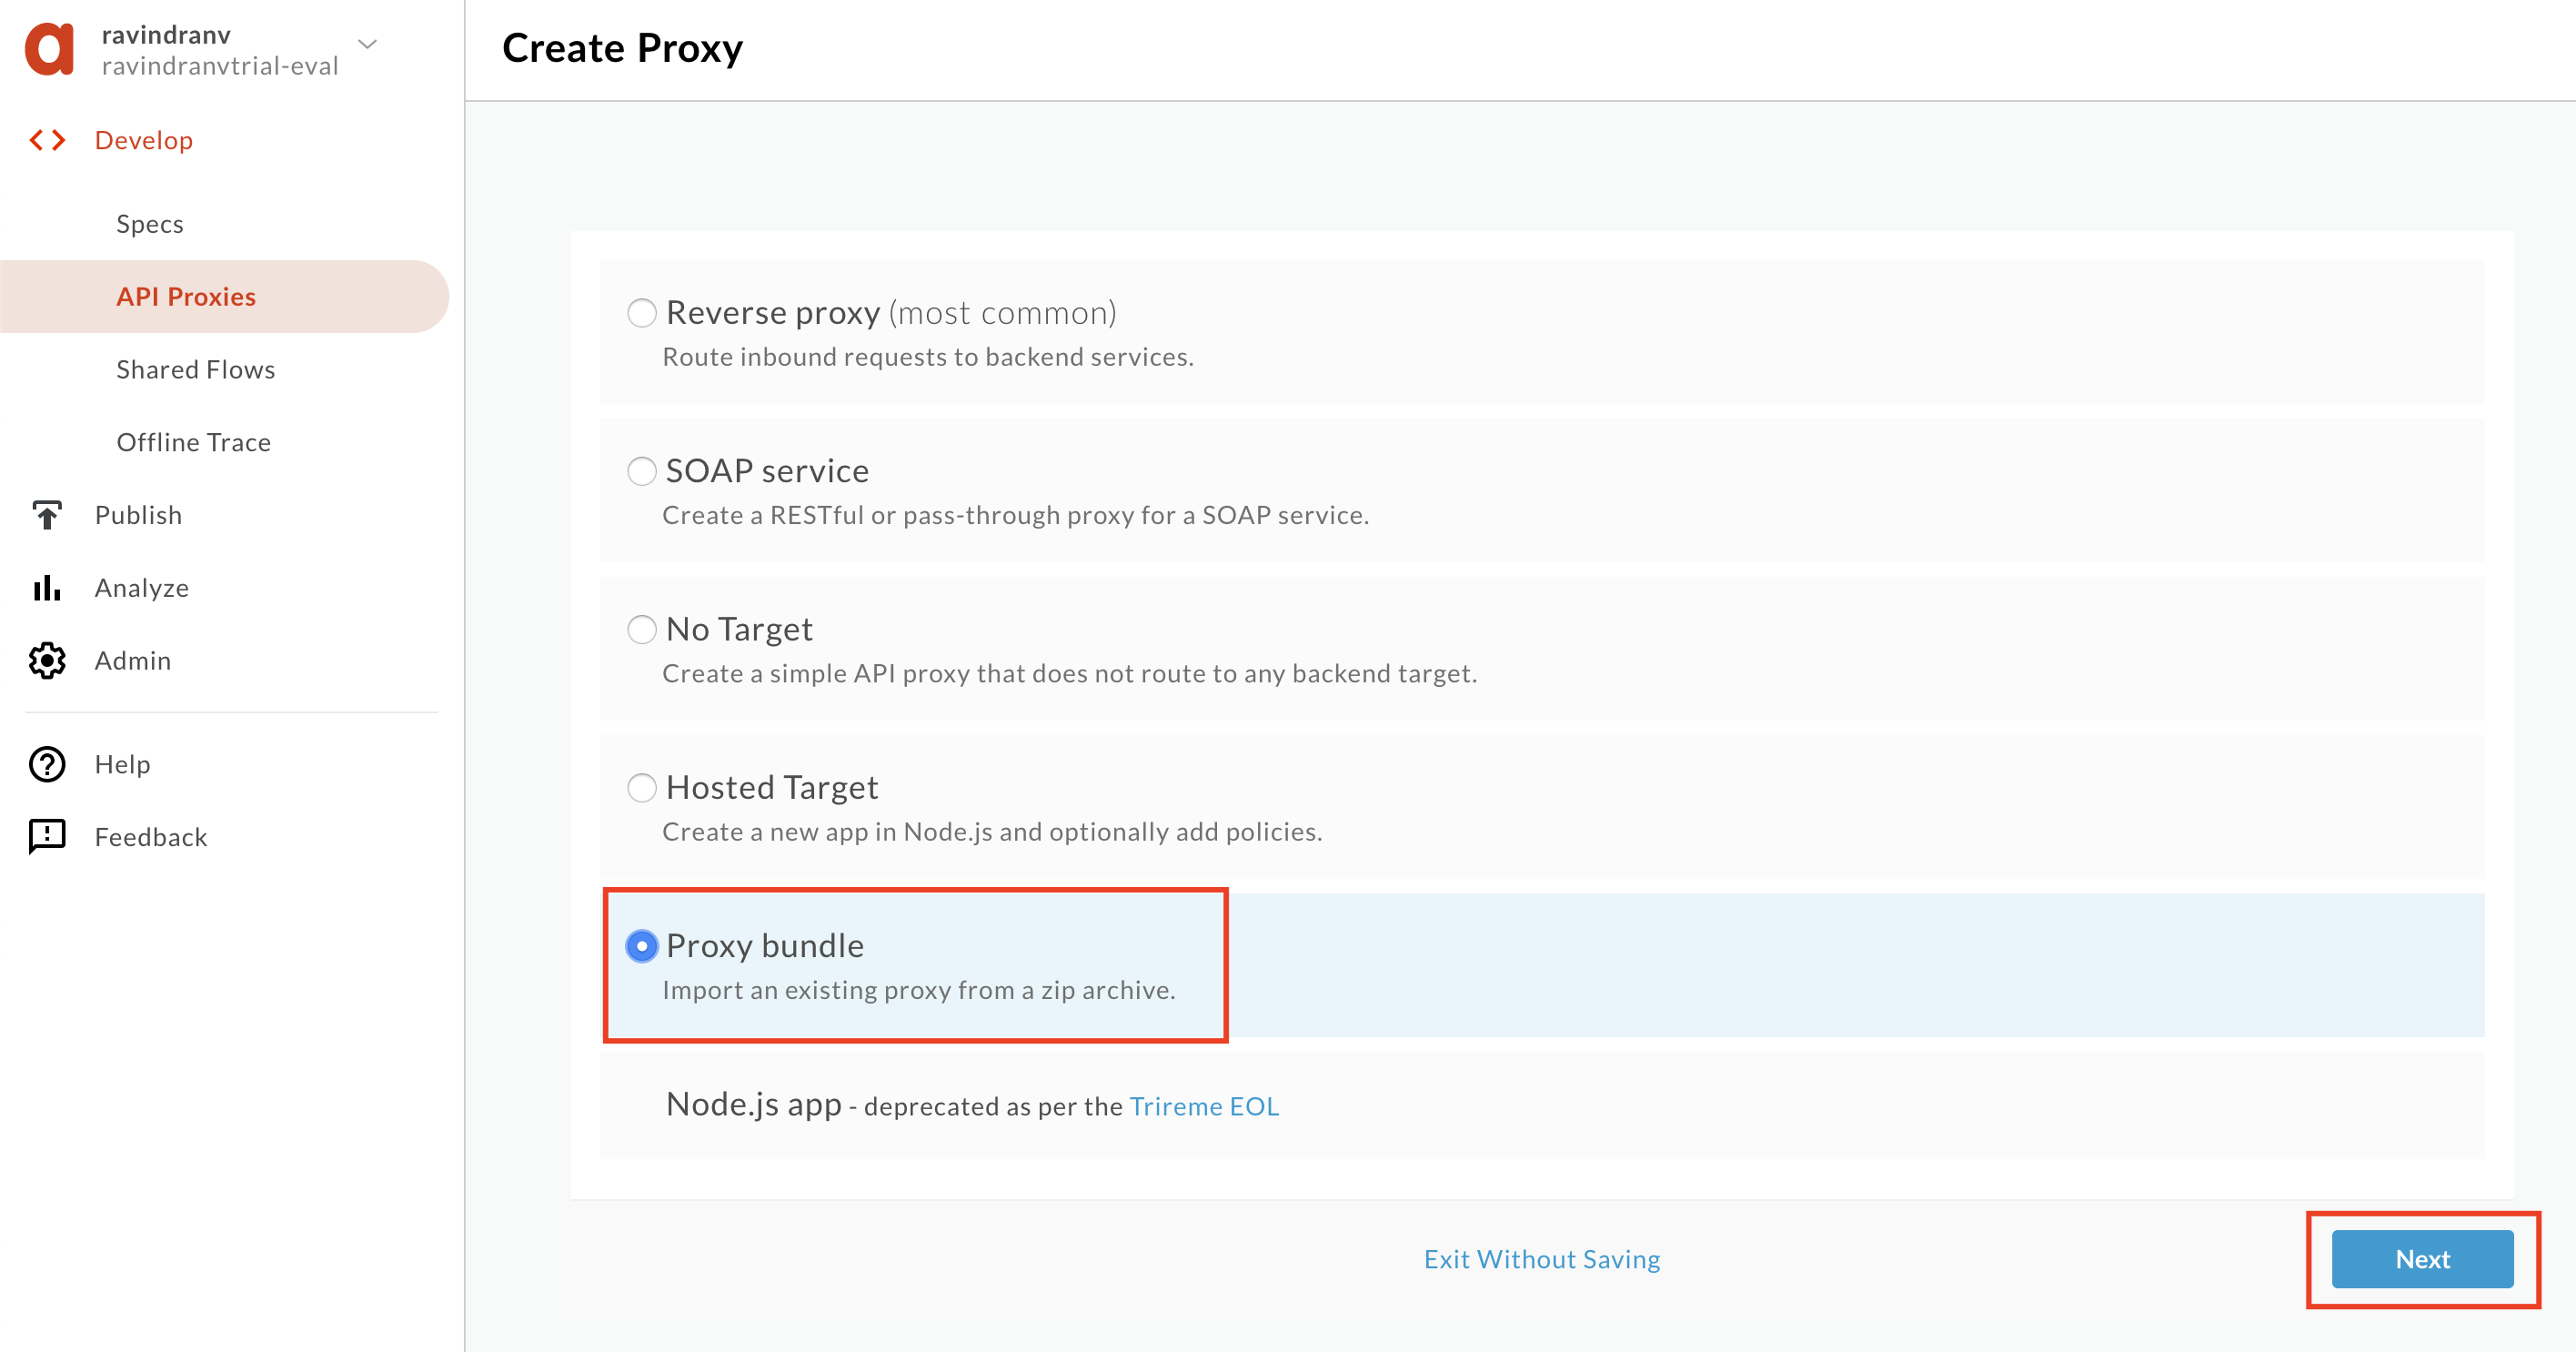Viewport: 2576px width, 1352px height.
Task: Click the Analyze bar chart icon
Action: (x=47, y=588)
